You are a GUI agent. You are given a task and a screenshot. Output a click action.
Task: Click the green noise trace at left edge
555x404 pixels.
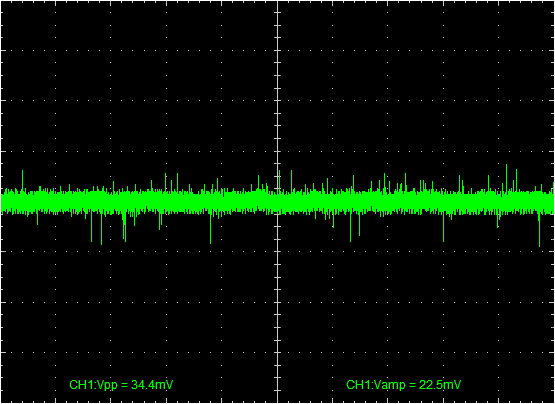coord(4,202)
